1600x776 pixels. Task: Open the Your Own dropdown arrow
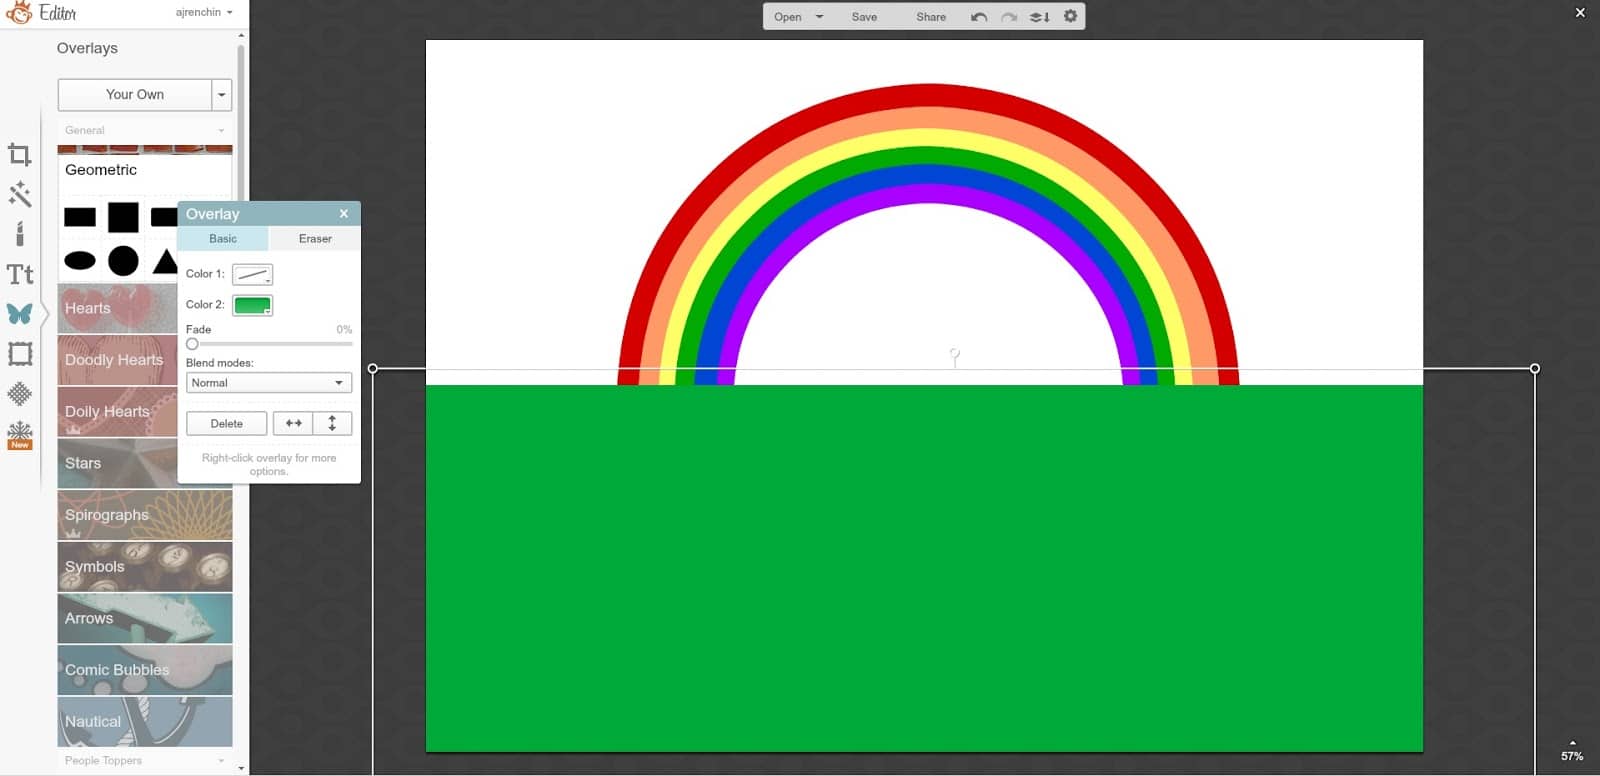pos(222,95)
